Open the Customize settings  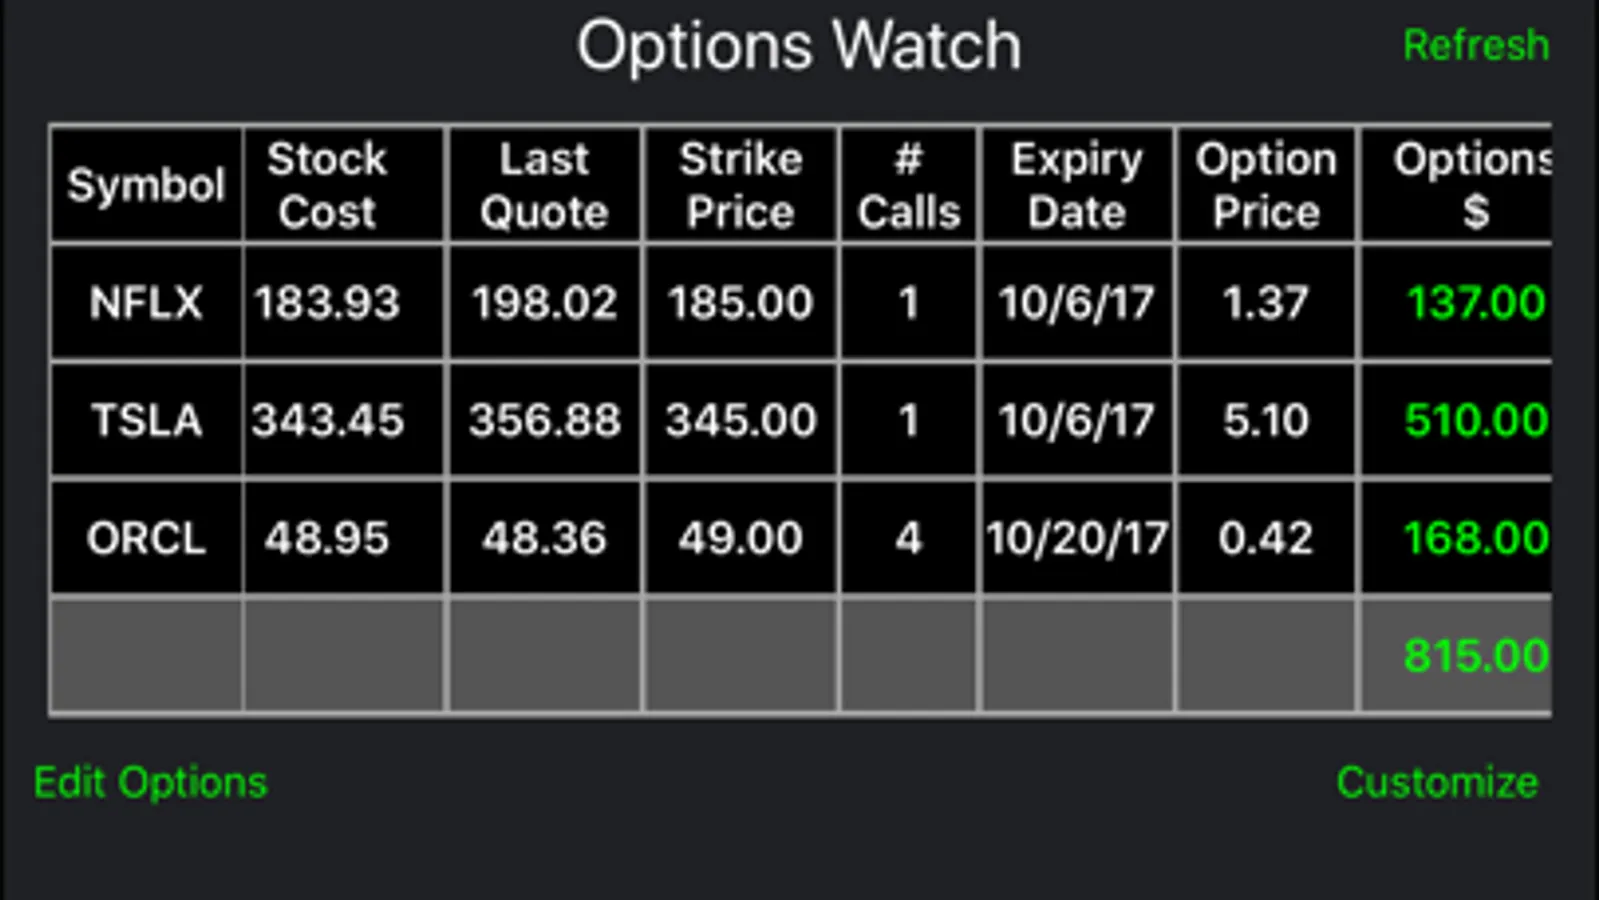click(1437, 782)
